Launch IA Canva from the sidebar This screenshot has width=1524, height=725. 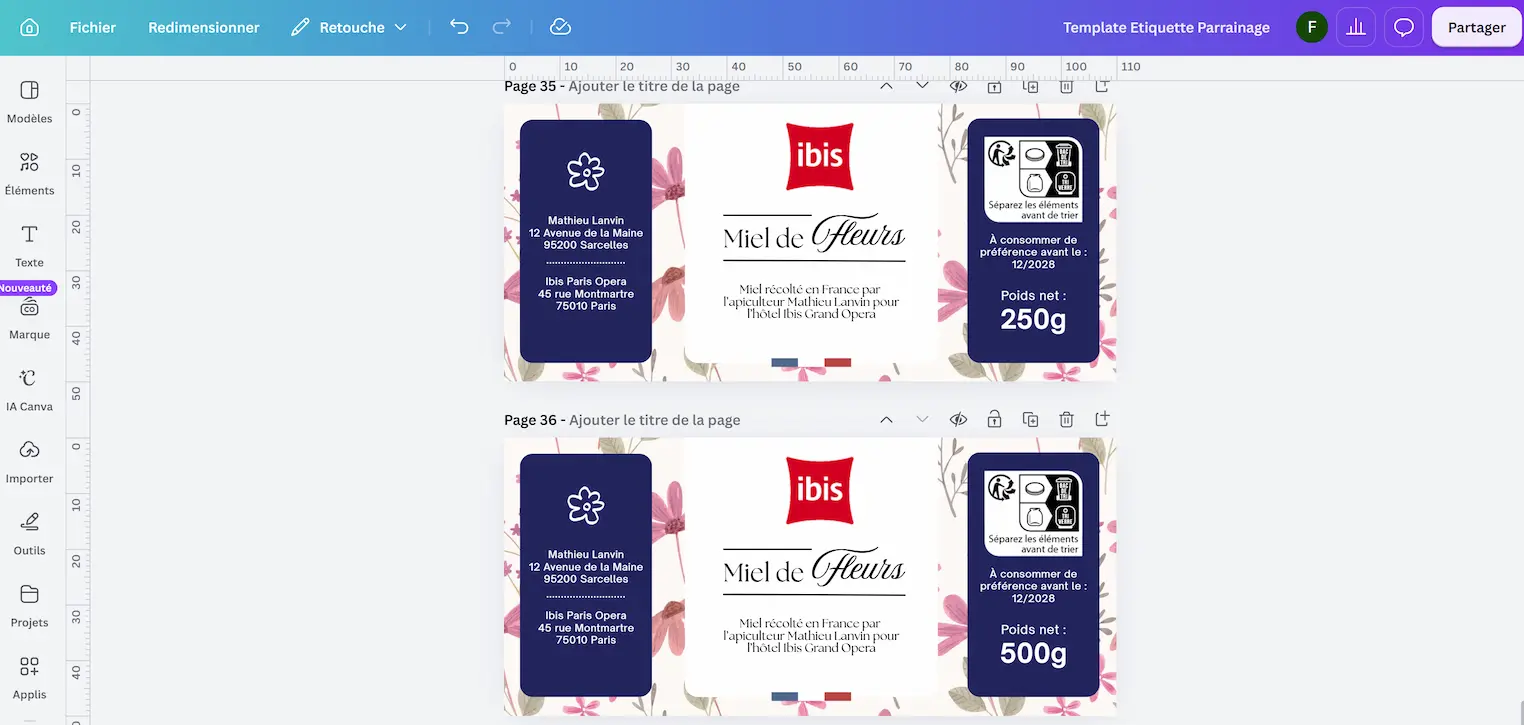(x=29, y=391)
